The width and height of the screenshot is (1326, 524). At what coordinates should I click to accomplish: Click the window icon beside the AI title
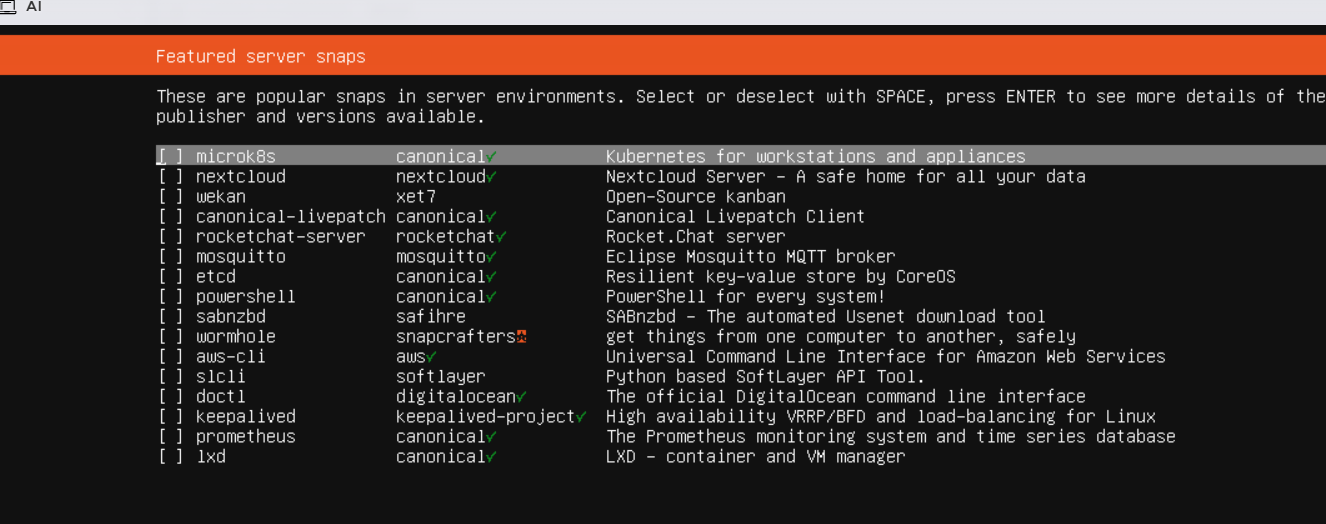[x=7, y=6]
